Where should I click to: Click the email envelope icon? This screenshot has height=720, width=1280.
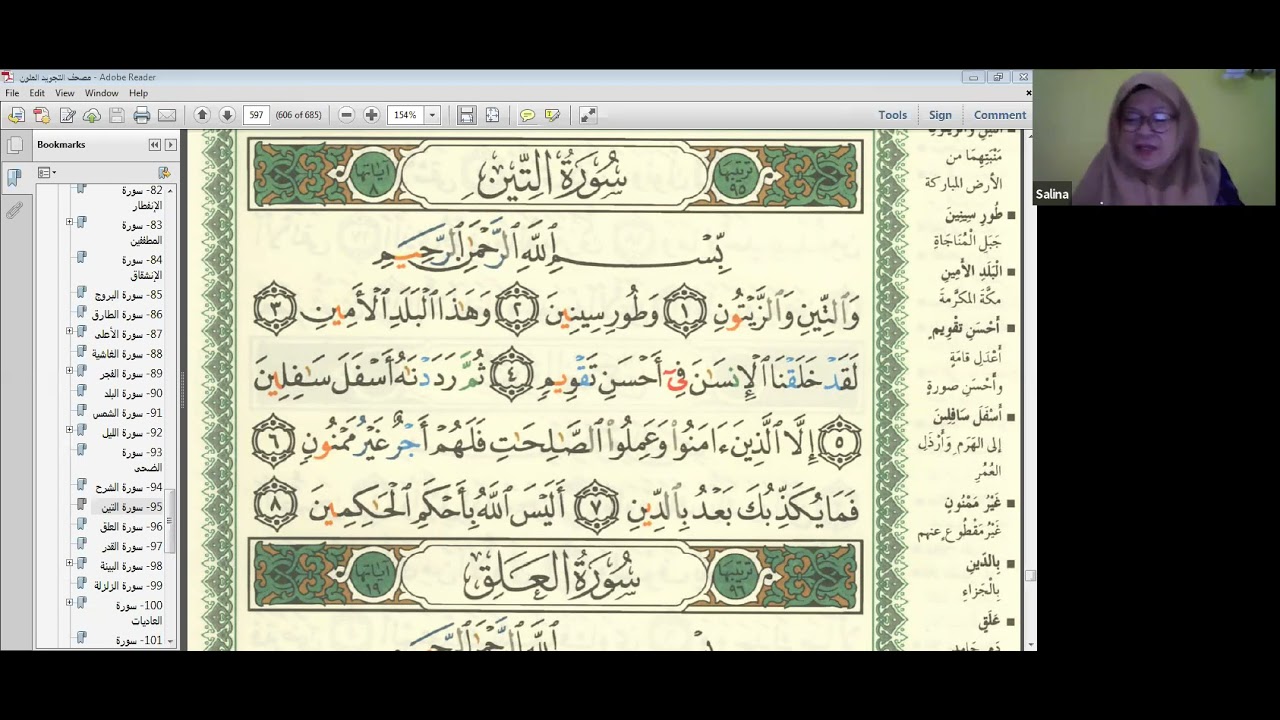tap(167, 116)
